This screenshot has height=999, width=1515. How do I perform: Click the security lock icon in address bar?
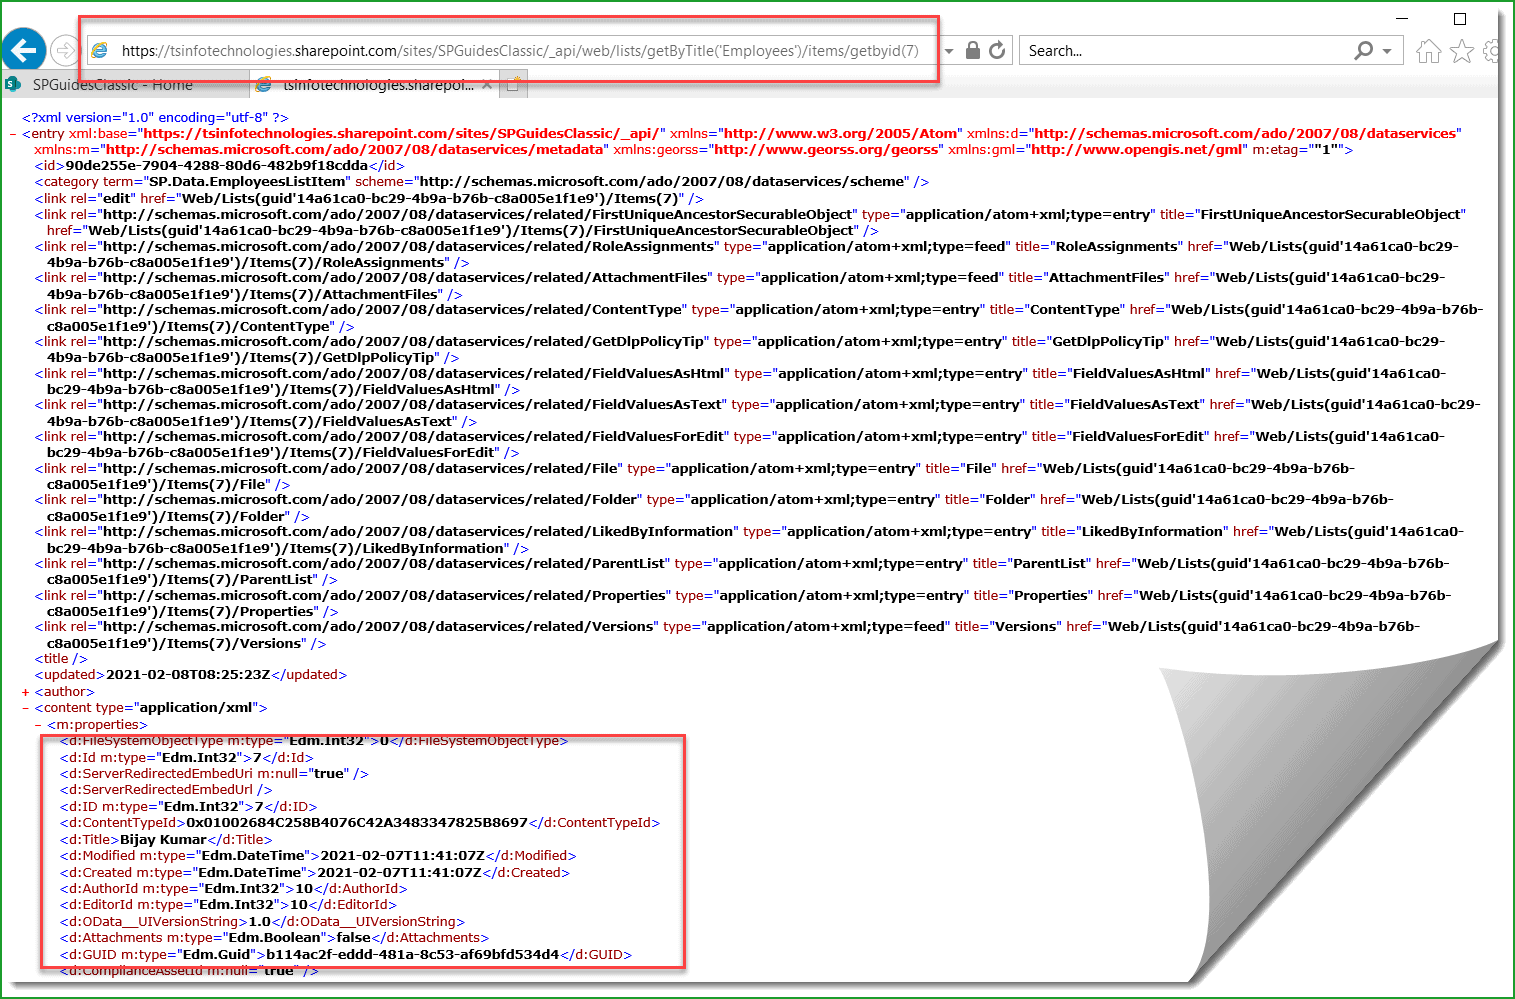tap(971, 50)
